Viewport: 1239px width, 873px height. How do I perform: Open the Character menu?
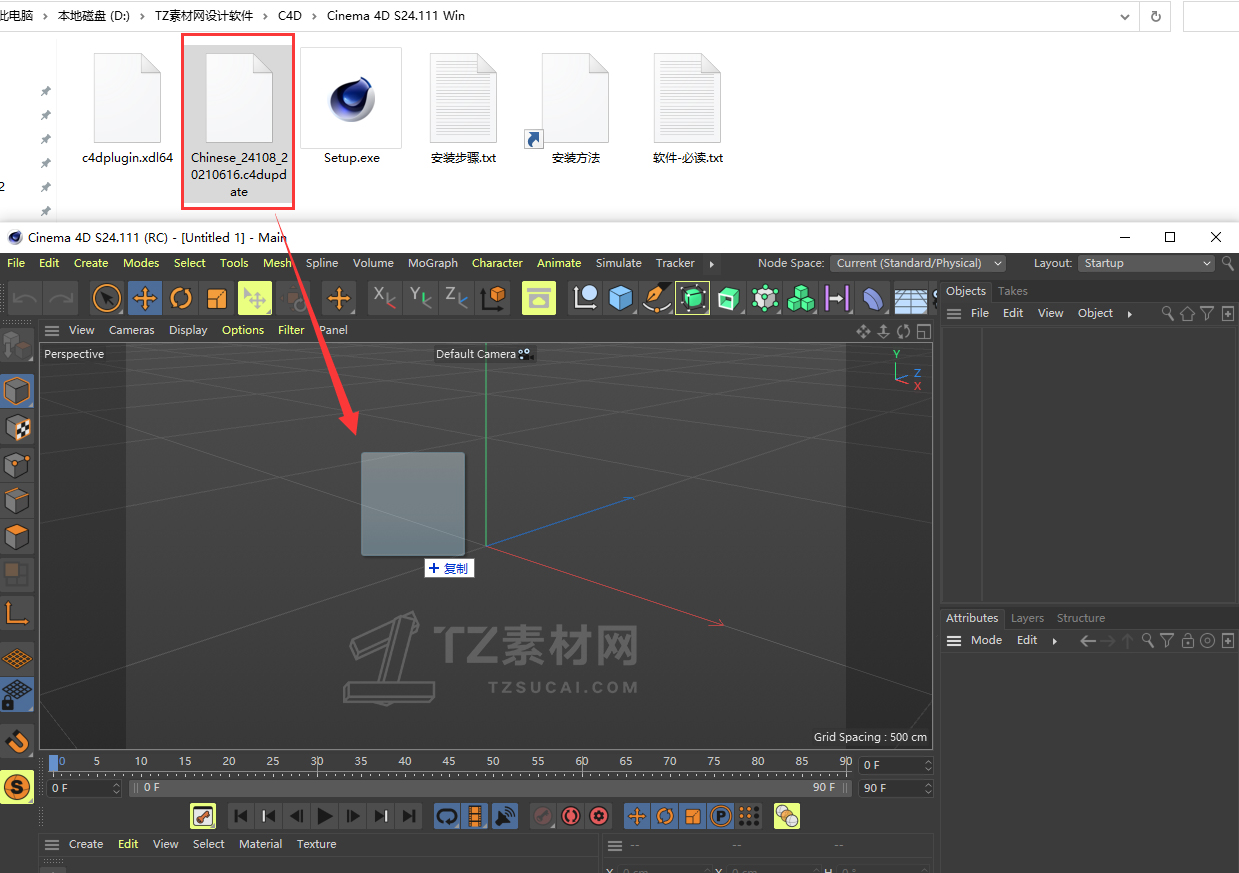(497, 263)
